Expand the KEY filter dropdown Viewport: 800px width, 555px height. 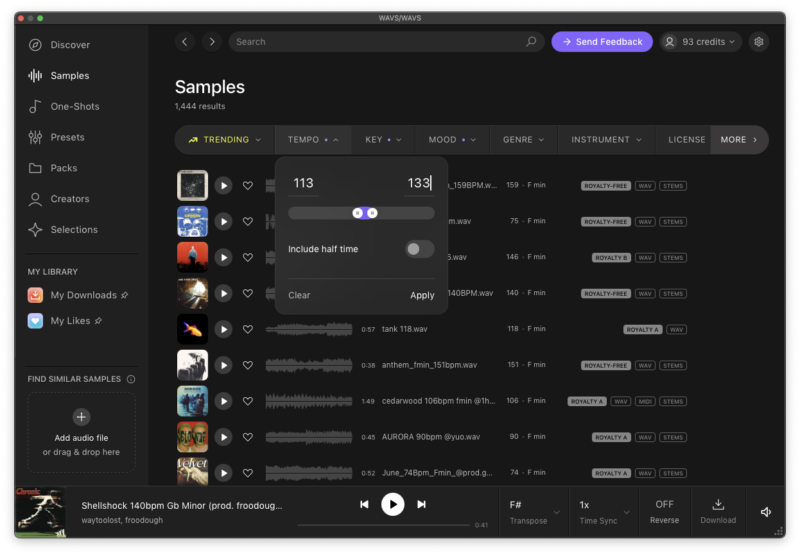[x=383, y=140]
